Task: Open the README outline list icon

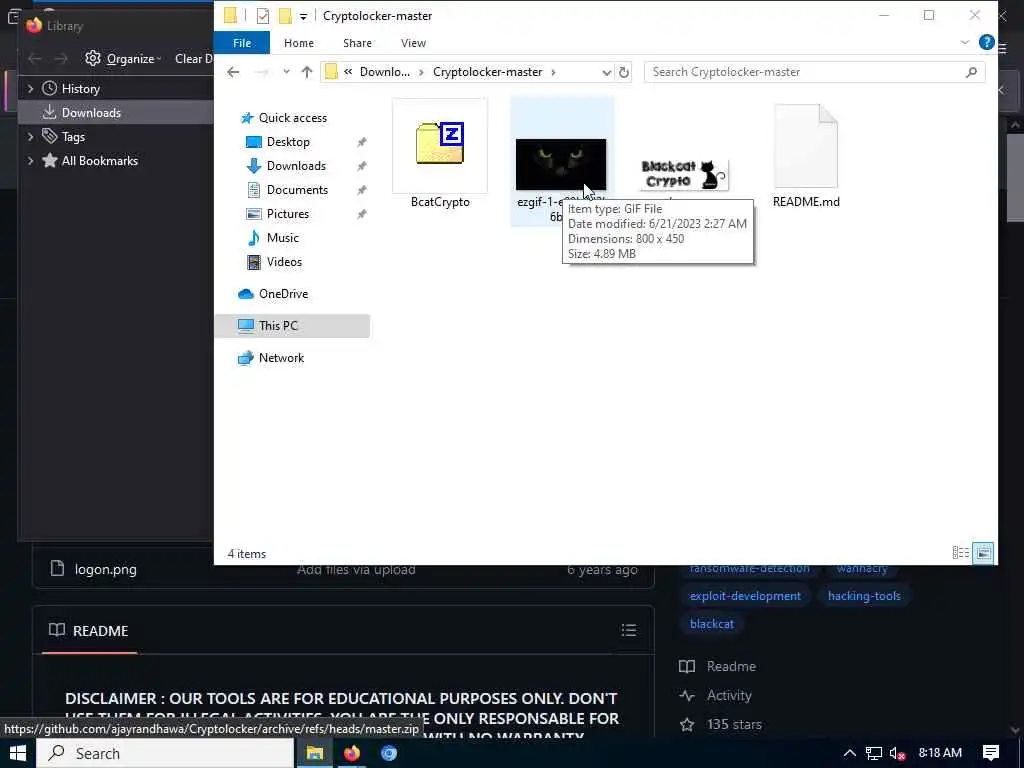Action: [x=628, y=630]
